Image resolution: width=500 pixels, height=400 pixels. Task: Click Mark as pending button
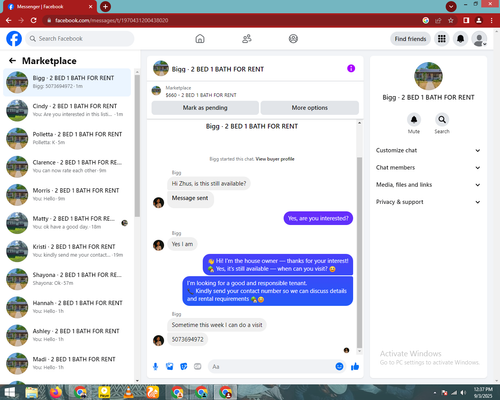coord(205,108)
